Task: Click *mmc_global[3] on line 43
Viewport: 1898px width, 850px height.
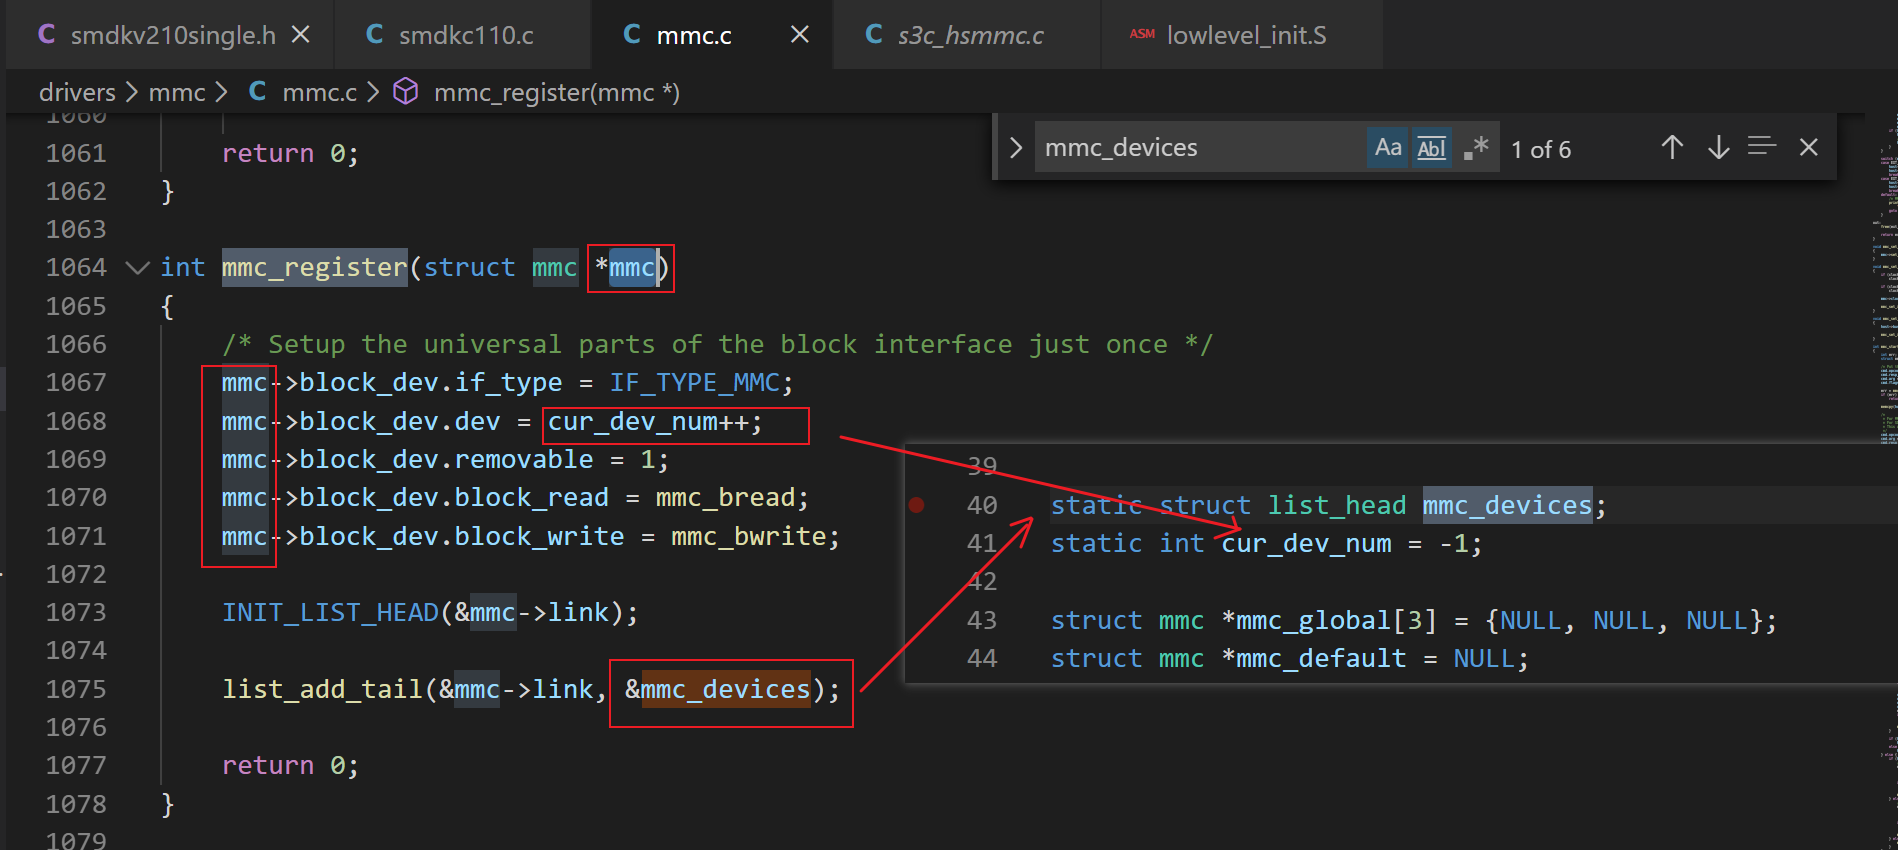Action: (1328, 621)
